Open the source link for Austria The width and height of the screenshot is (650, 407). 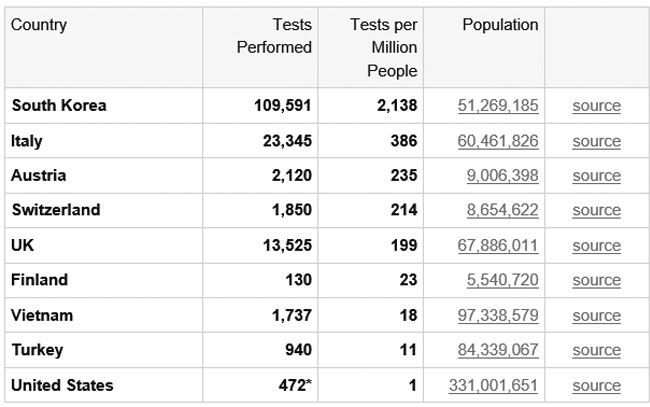596,176
